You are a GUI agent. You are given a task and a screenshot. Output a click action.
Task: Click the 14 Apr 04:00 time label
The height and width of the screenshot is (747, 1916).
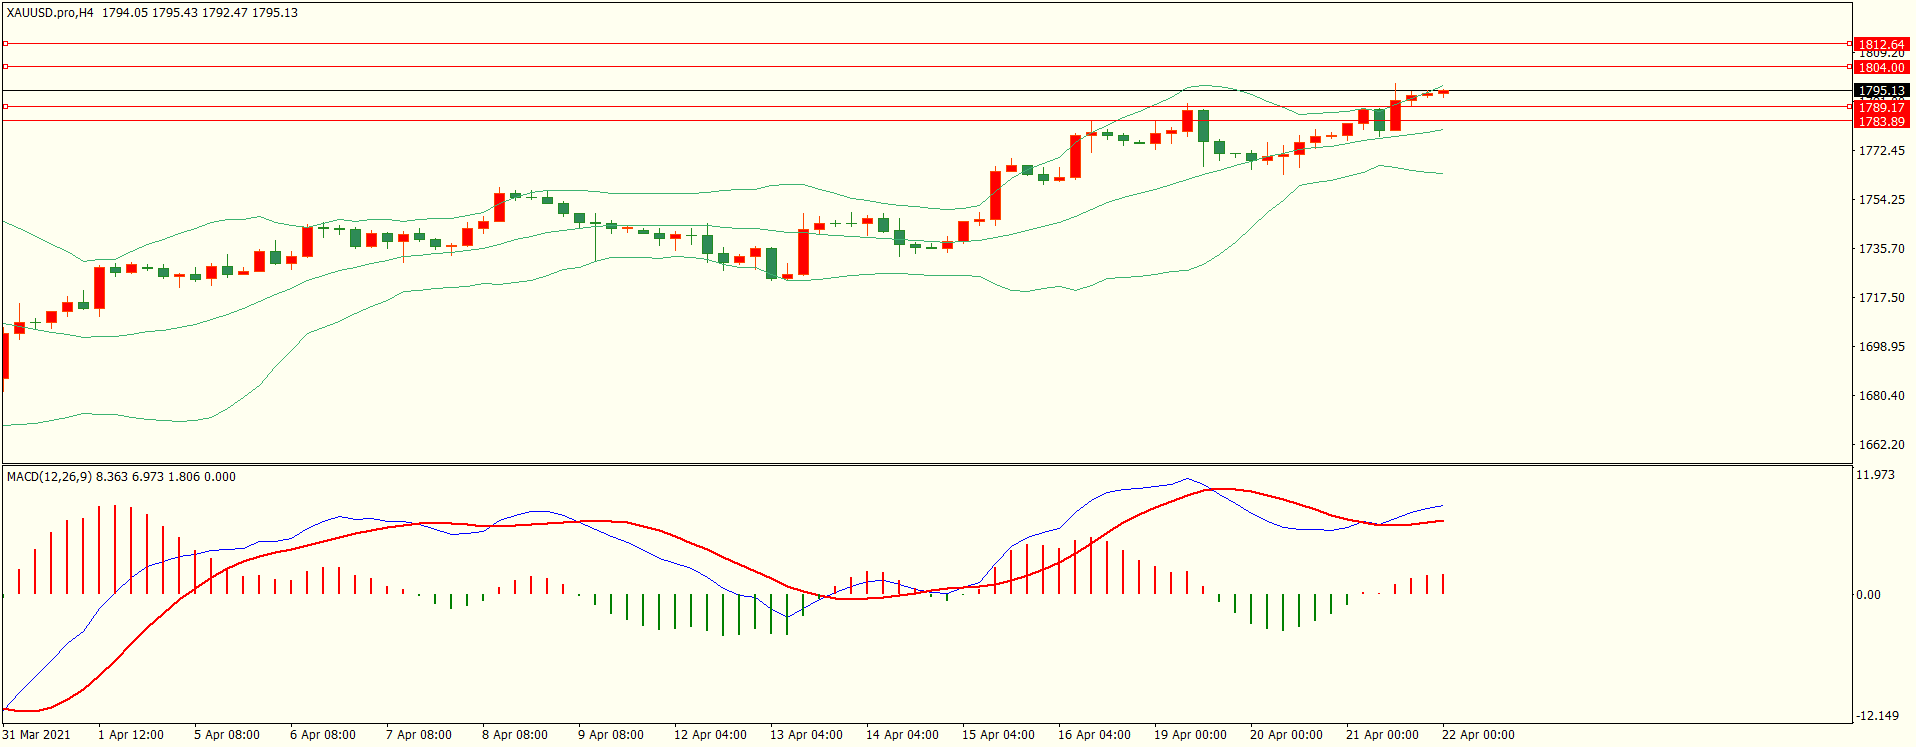902,735
